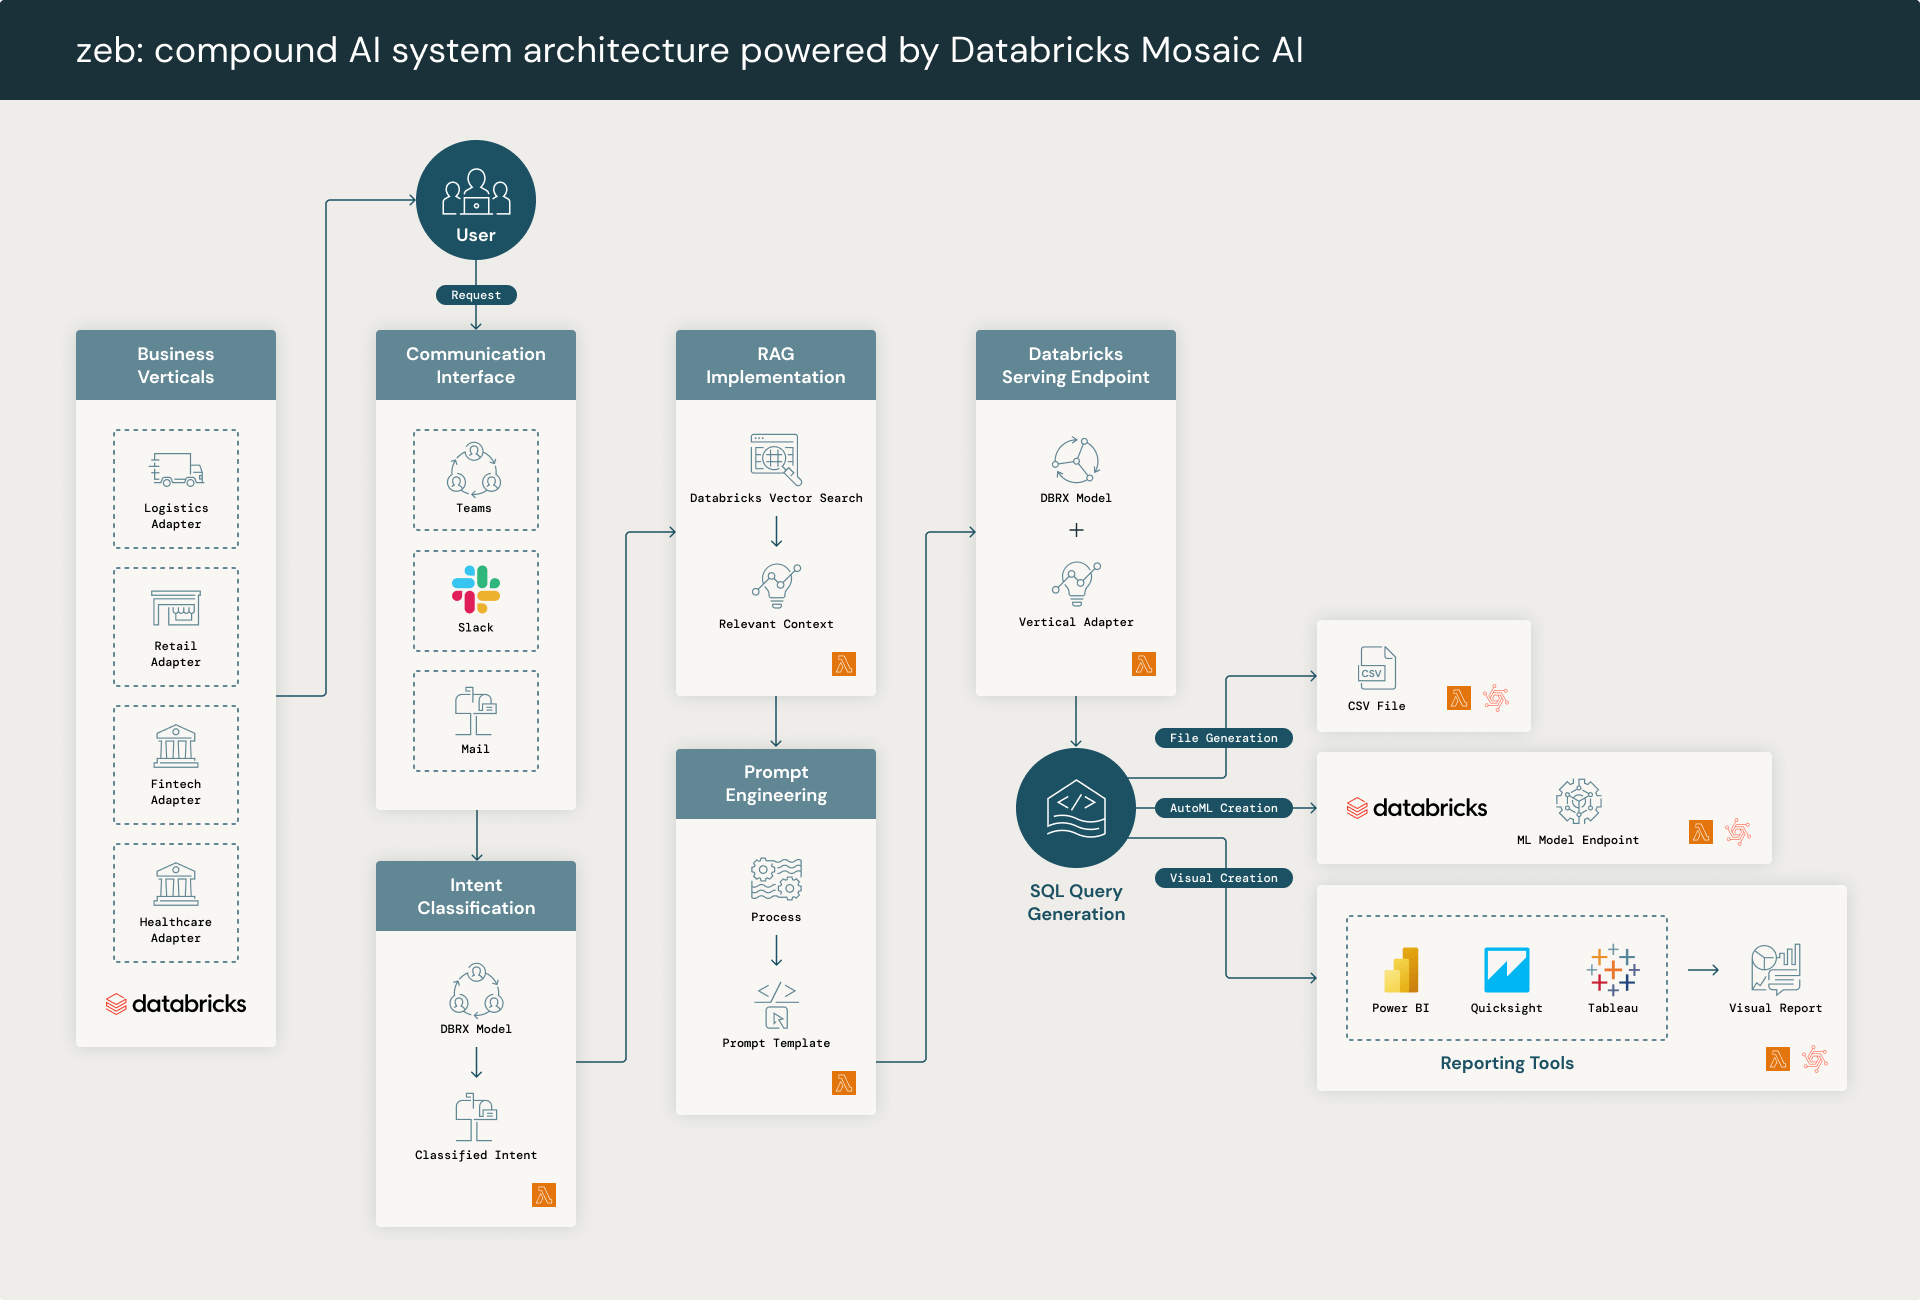Click the Quicksight icon

1506,969
